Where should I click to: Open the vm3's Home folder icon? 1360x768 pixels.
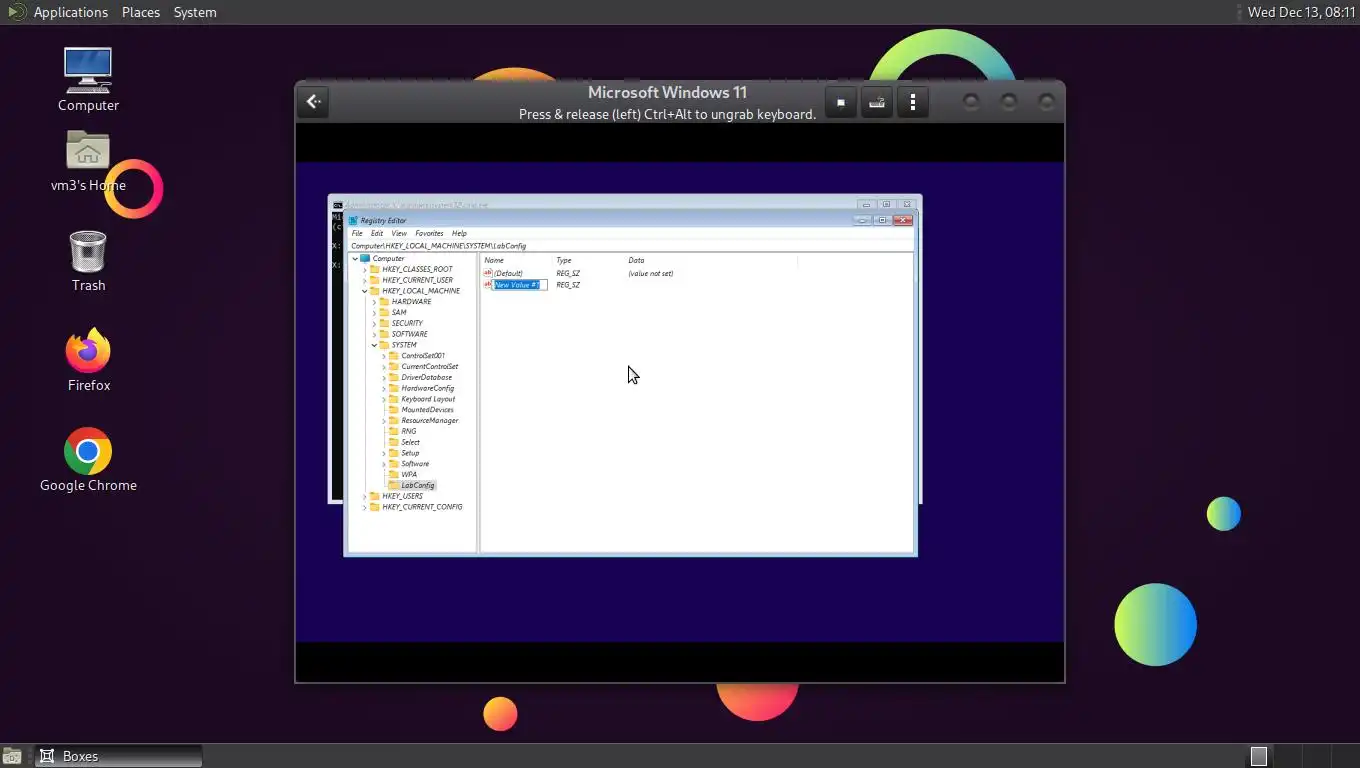tap(88, 151)
